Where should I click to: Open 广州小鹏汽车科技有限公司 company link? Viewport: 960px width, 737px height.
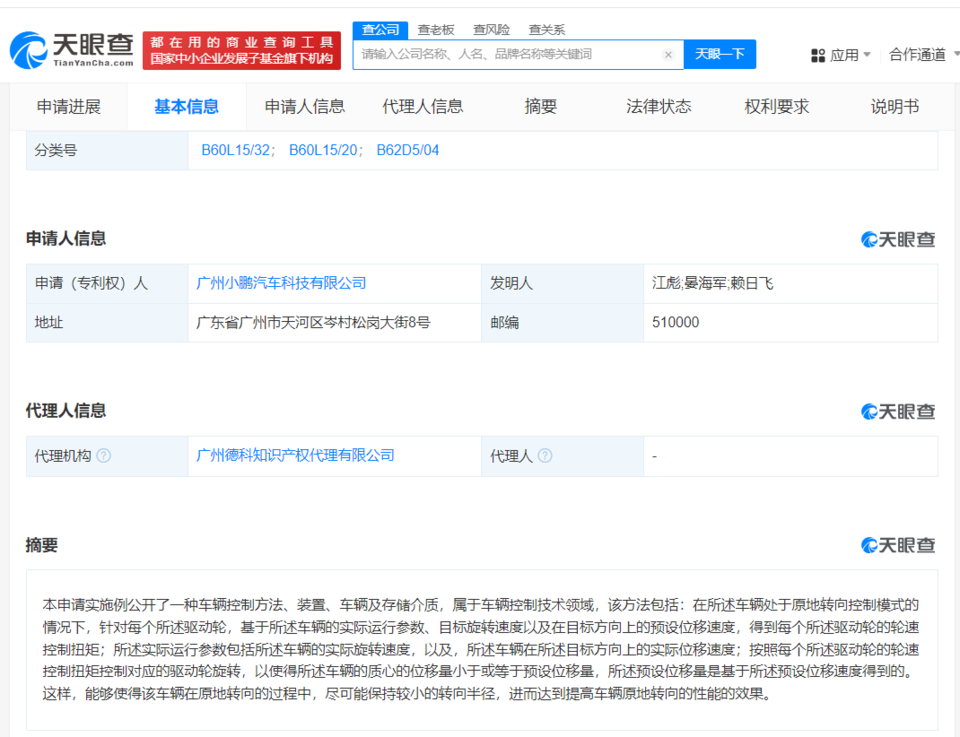tap(281, 283)
